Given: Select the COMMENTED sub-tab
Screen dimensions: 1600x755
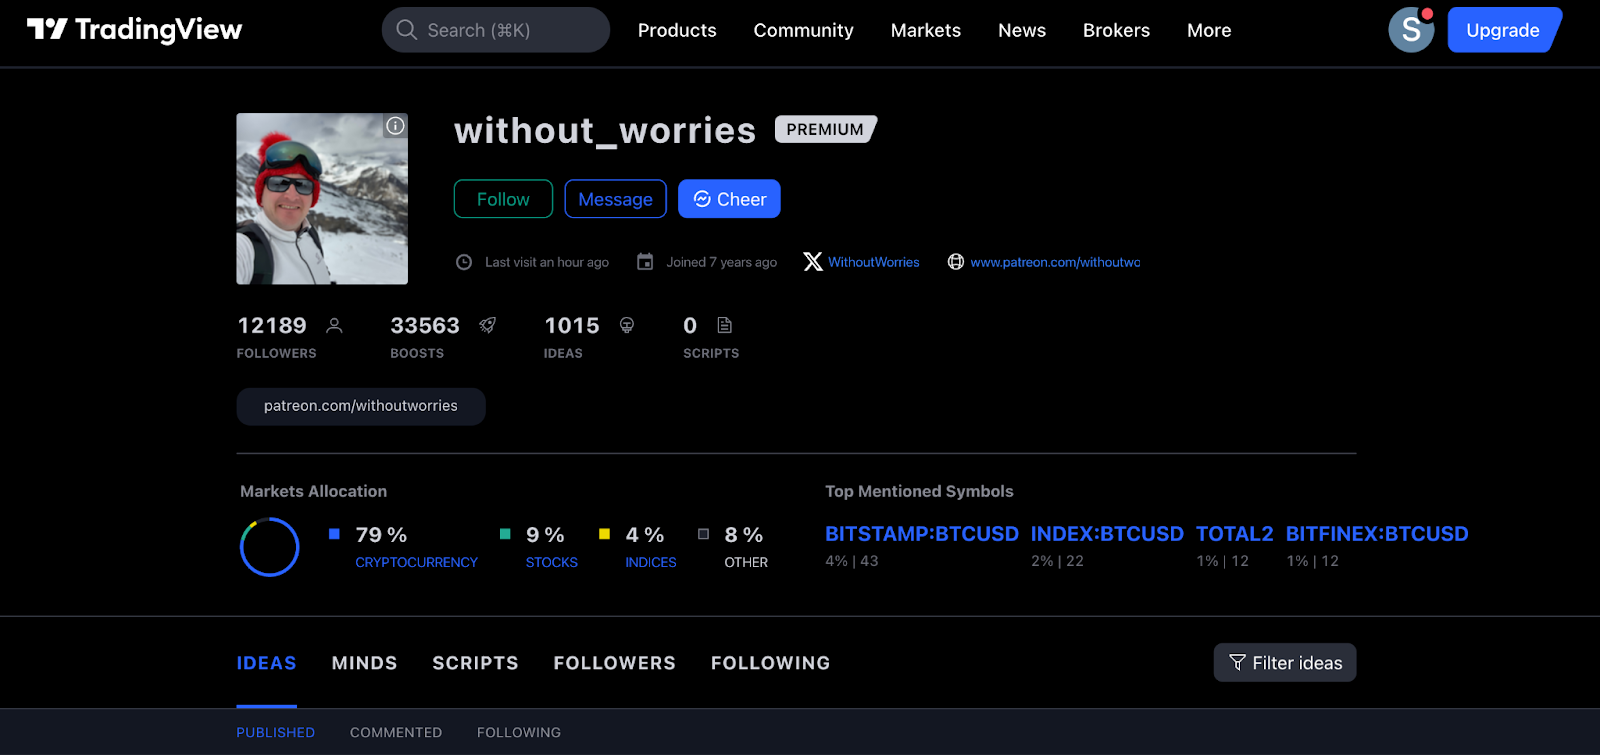Looking at the screenshot, I should 396,733.
